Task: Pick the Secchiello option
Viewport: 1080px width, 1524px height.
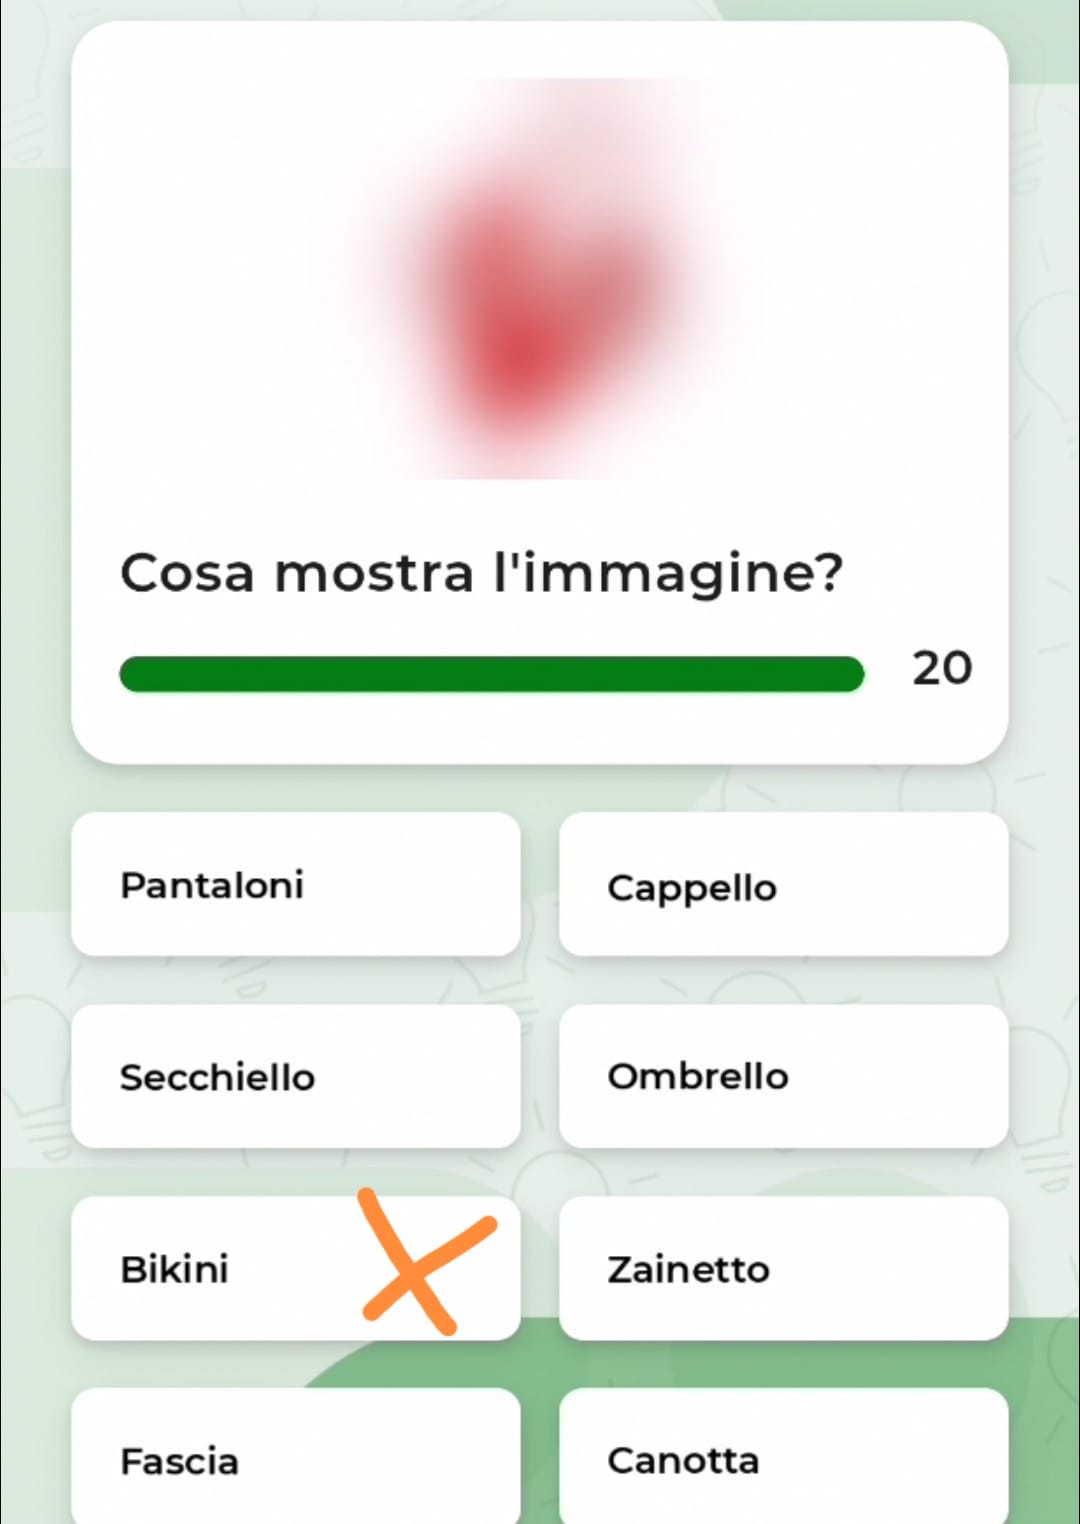Action: pyautogui.click(x=296, y=1076)
